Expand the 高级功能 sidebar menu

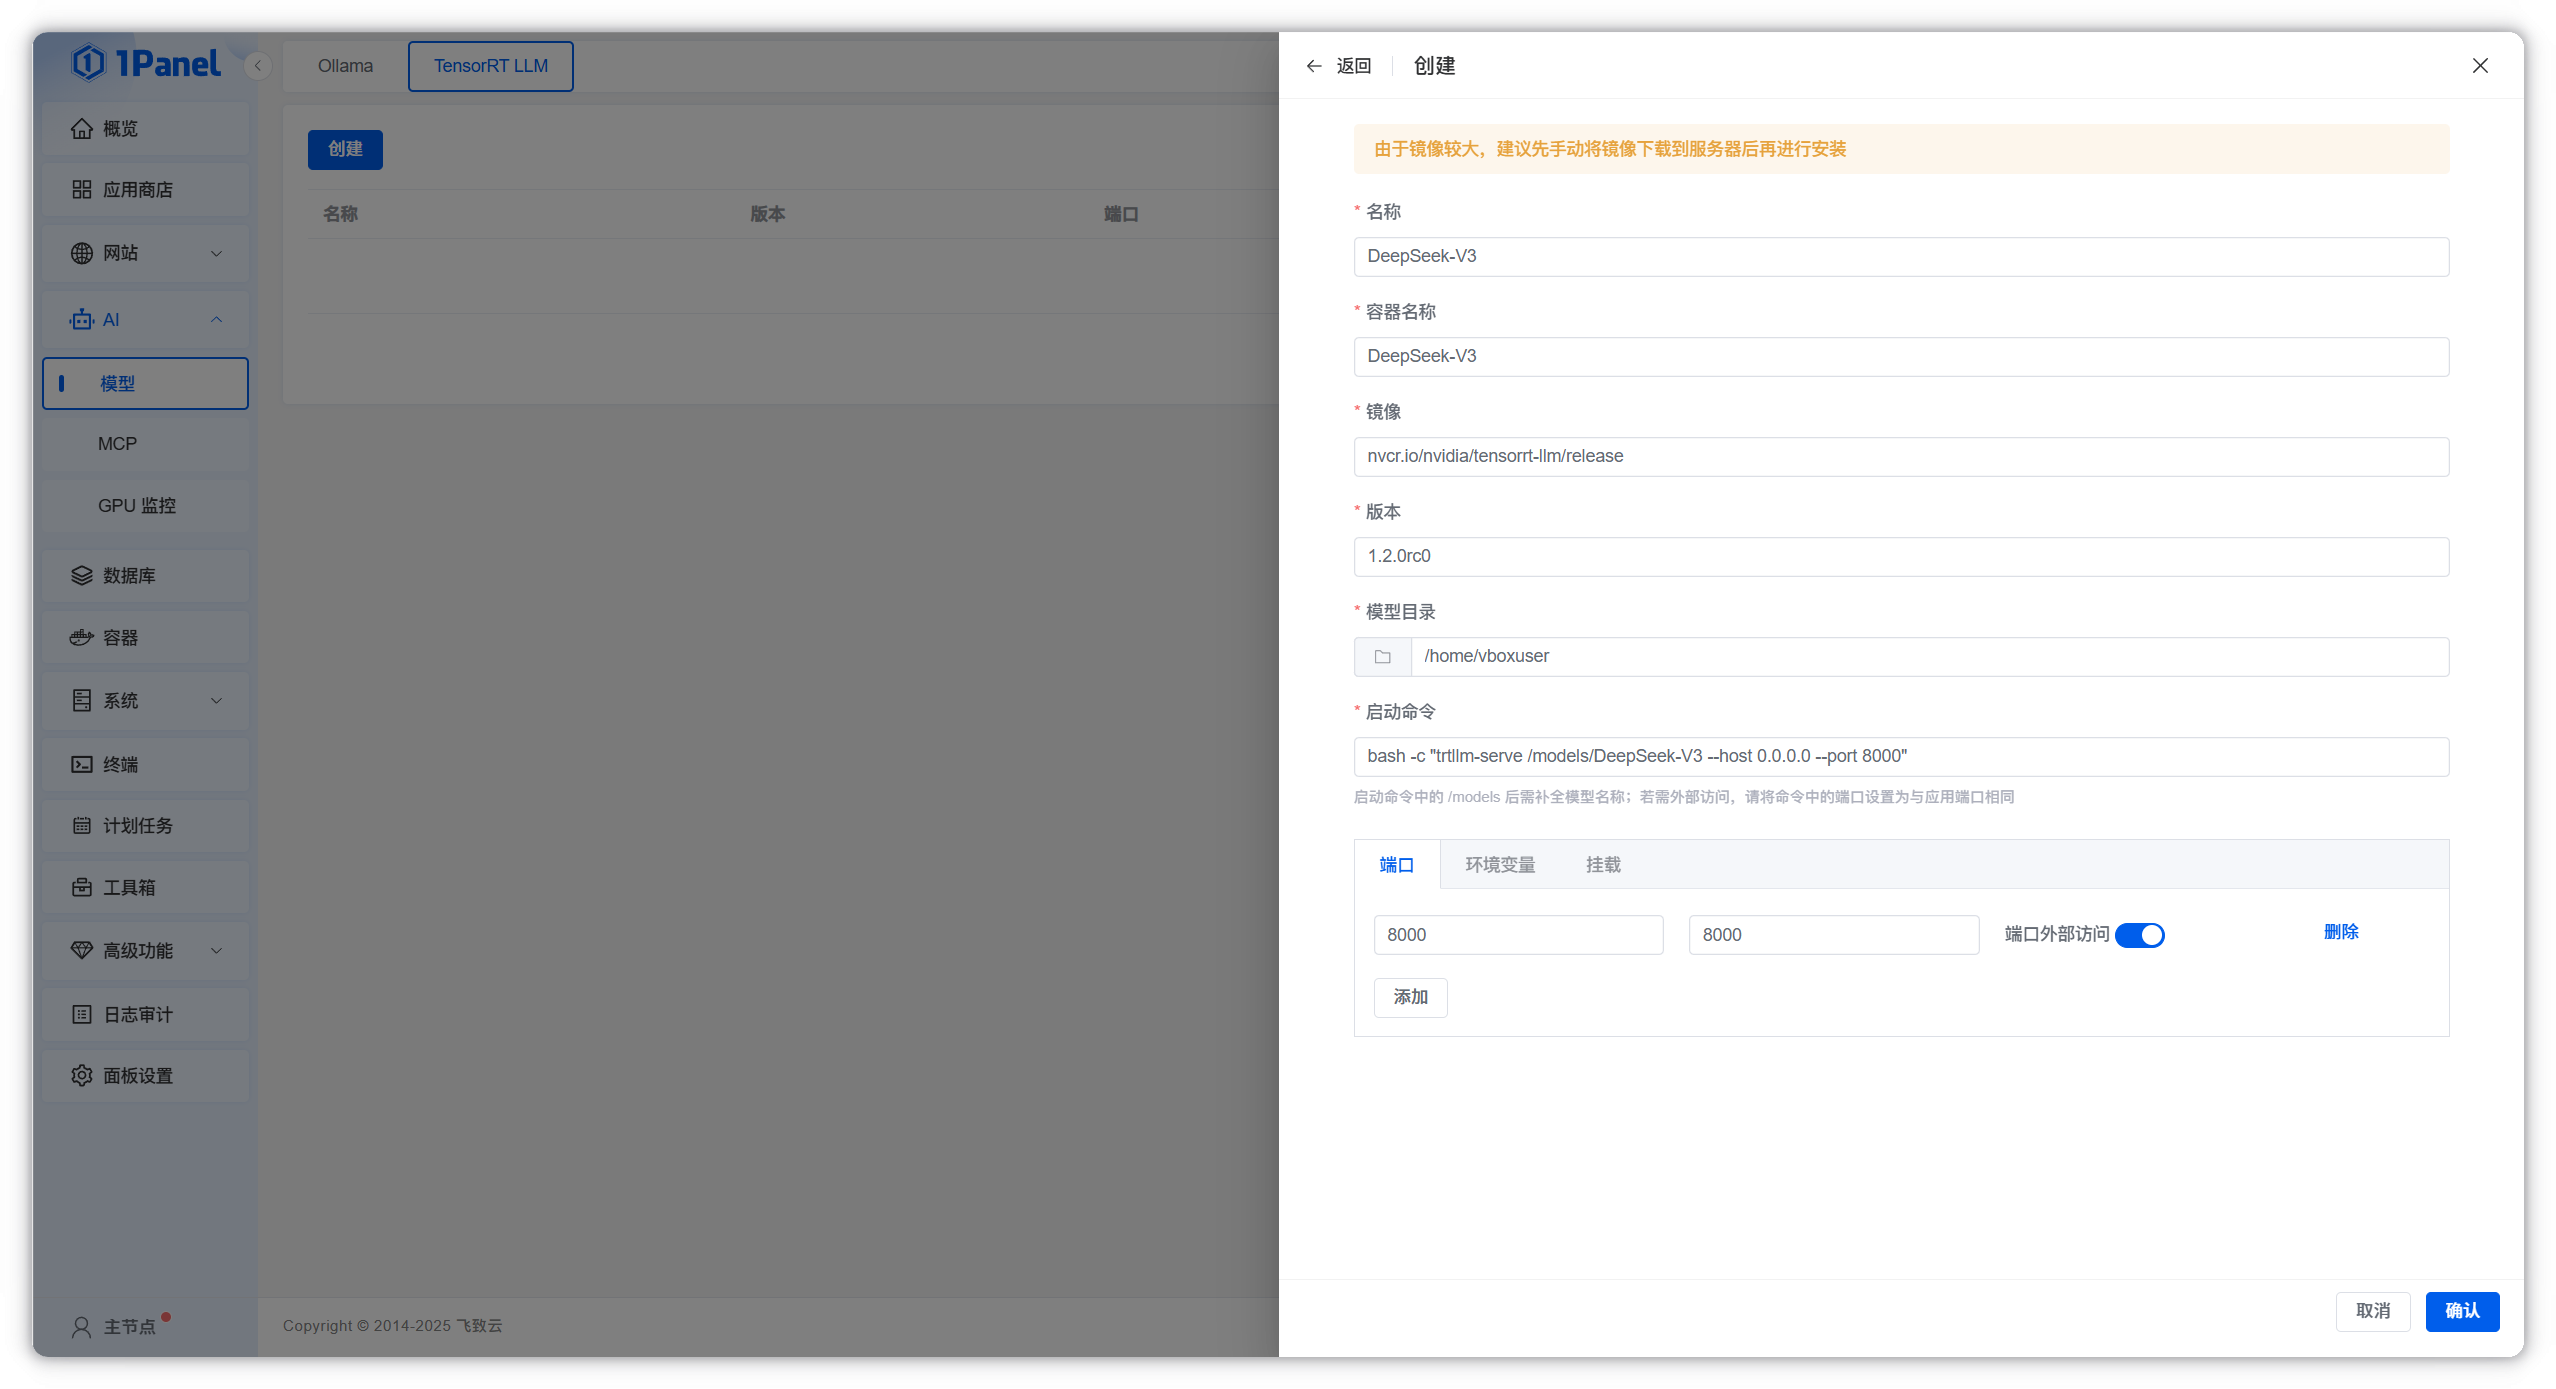coord(145,951)
